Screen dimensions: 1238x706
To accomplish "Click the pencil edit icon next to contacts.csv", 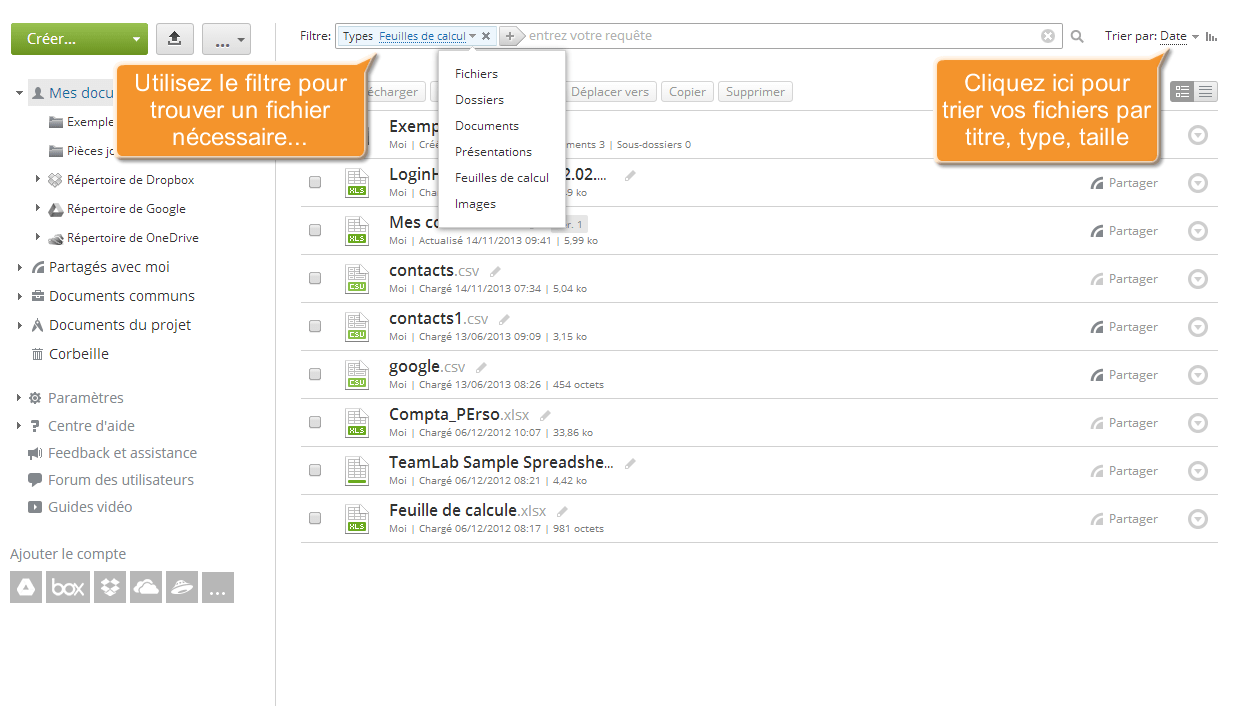I will click(496, 272).
